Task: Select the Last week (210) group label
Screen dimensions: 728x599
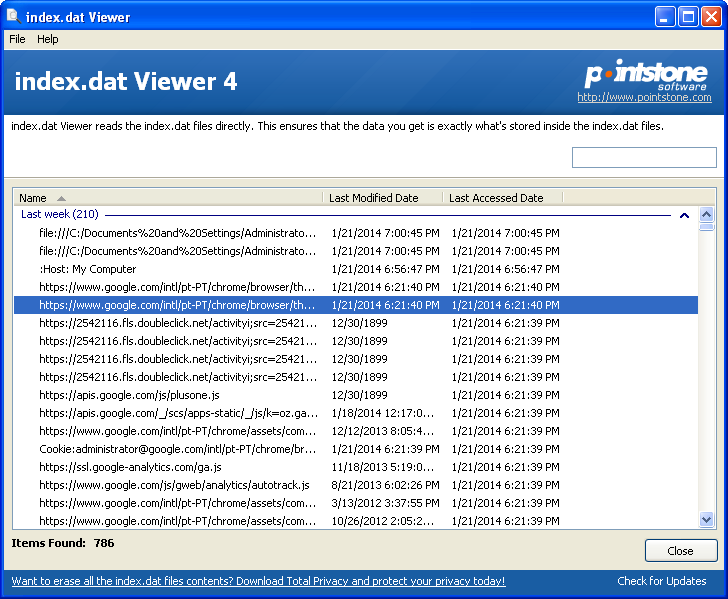Action: point(60,214)
